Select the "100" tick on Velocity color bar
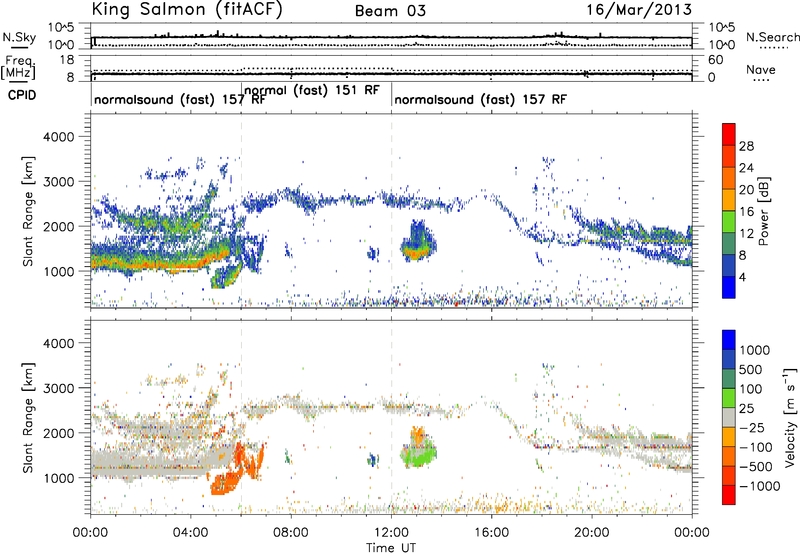Image resolution: width=800 pixels, height=554 pixels. (751, 389)
